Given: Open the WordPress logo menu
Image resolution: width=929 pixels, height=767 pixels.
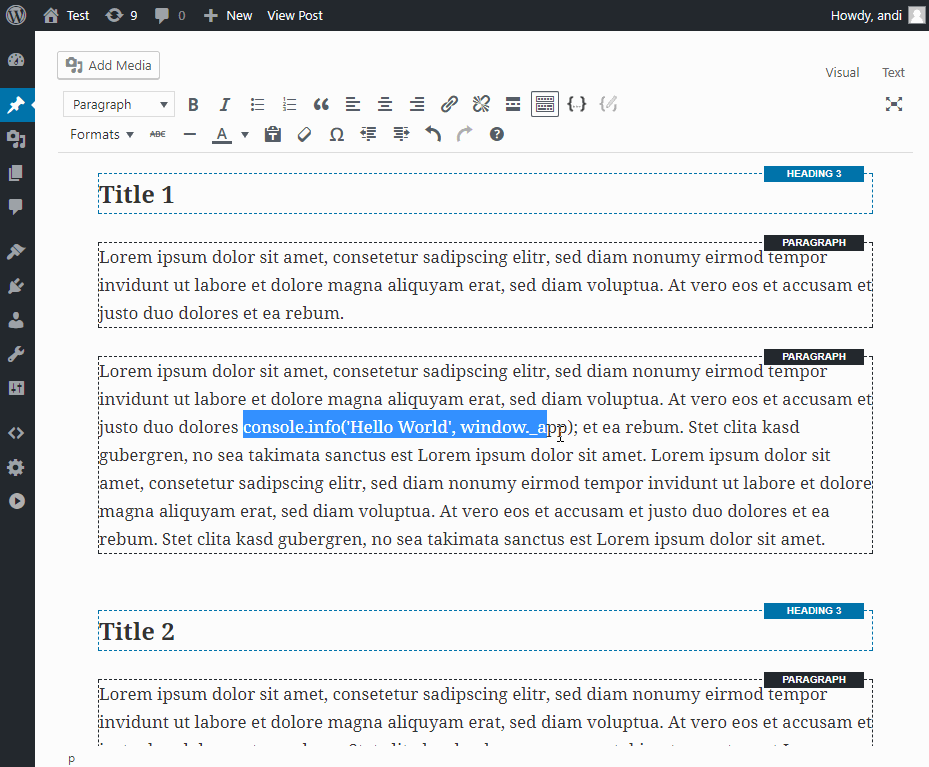Looking at the screenshot, I should 16,15.
